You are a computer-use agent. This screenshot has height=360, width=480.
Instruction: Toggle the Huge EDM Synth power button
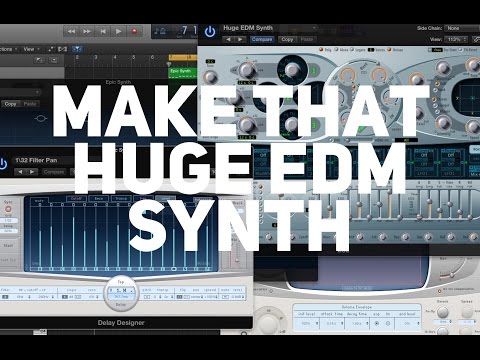[210, 32]
